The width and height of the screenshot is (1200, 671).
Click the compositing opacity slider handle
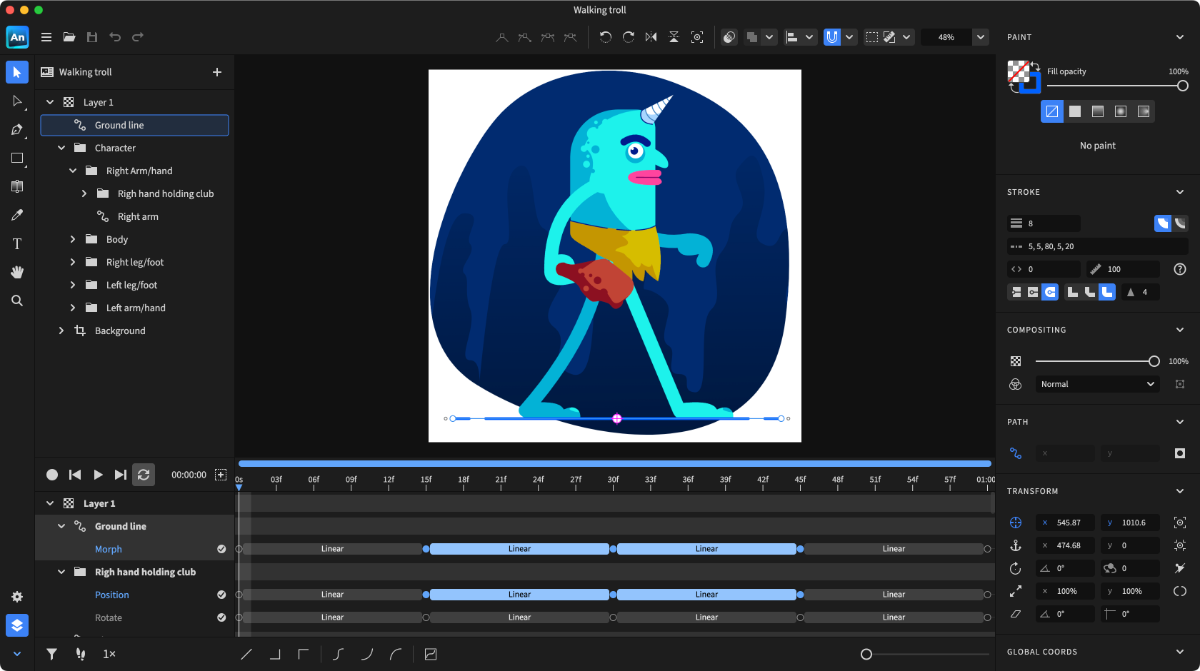click(x=1154, y=361)
